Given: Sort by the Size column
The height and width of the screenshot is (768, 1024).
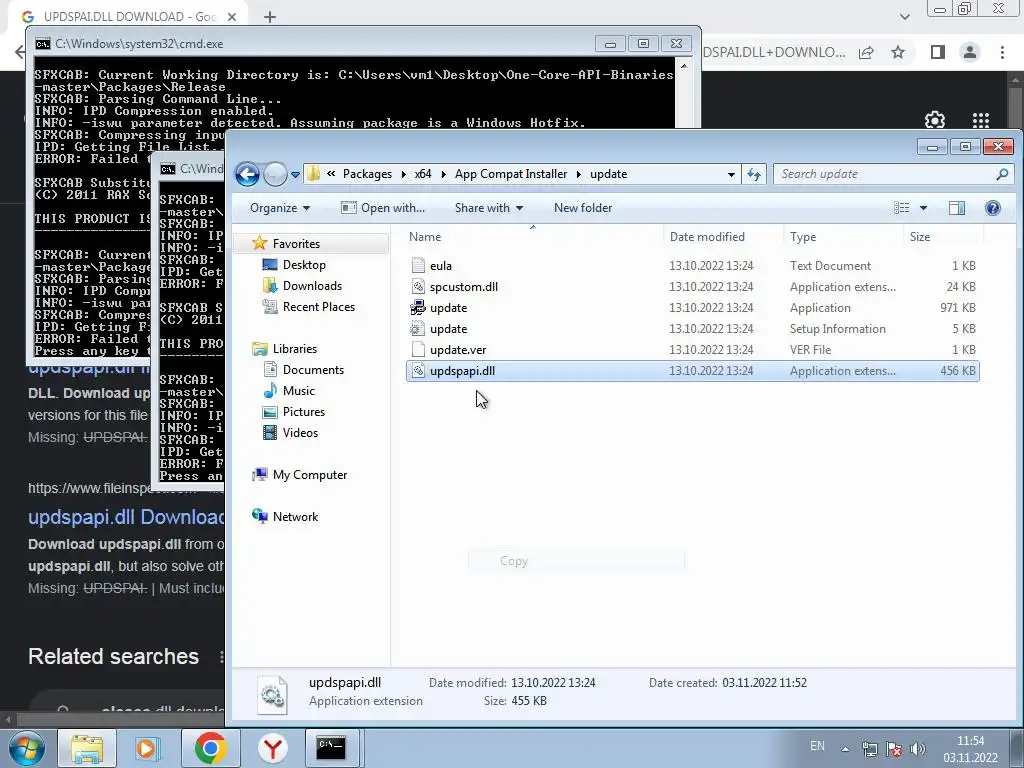Looking at the screenshot, I should pos(943,237).
